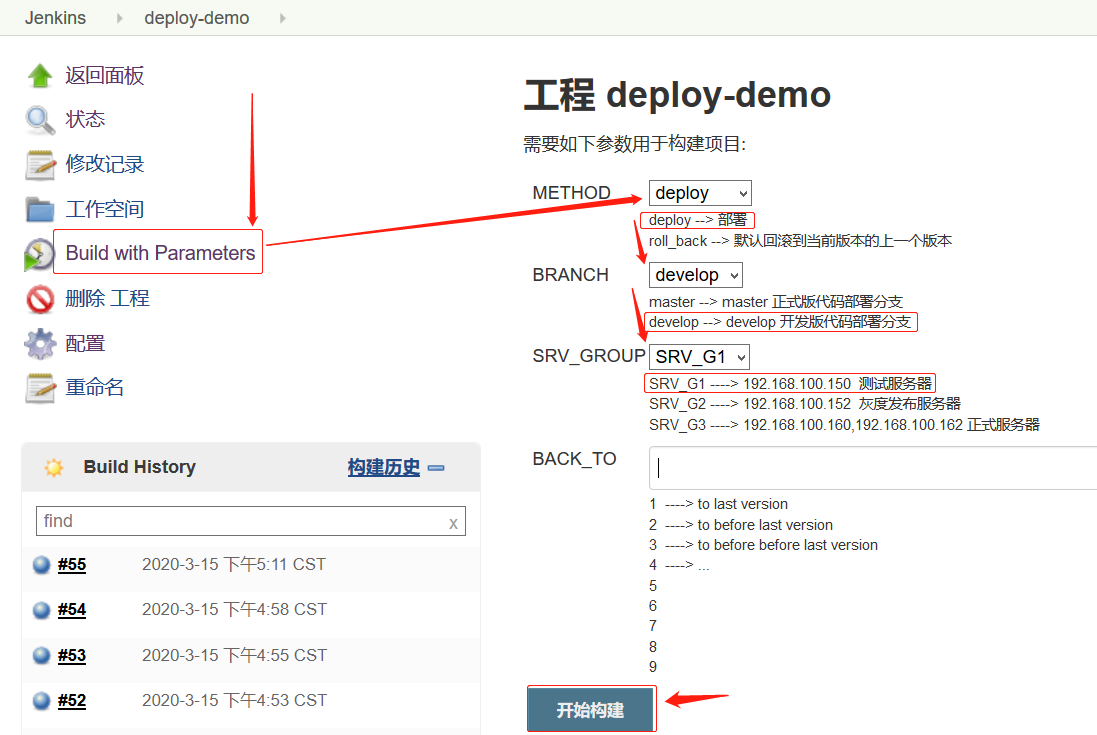Click the blue status ball for build #54
This screenshot has width=1097, height=735.
(42, 610)
